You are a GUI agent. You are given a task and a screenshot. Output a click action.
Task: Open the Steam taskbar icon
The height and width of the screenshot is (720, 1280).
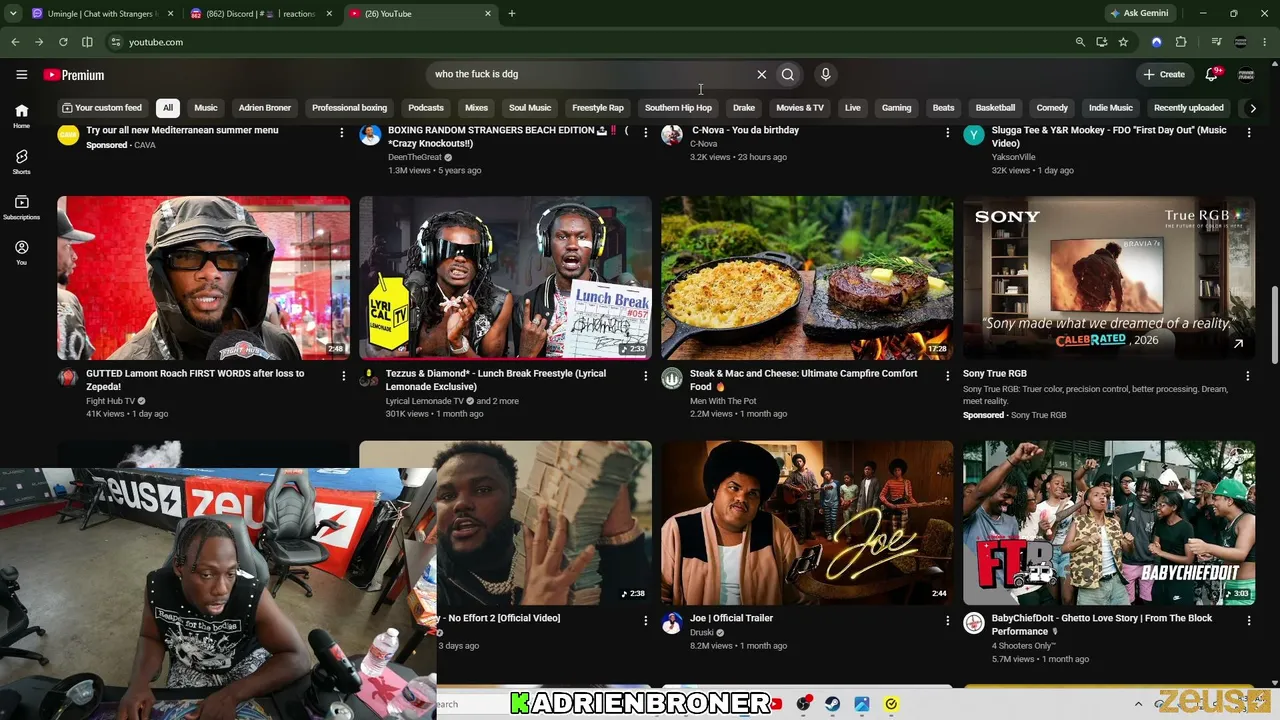point(832,704)
